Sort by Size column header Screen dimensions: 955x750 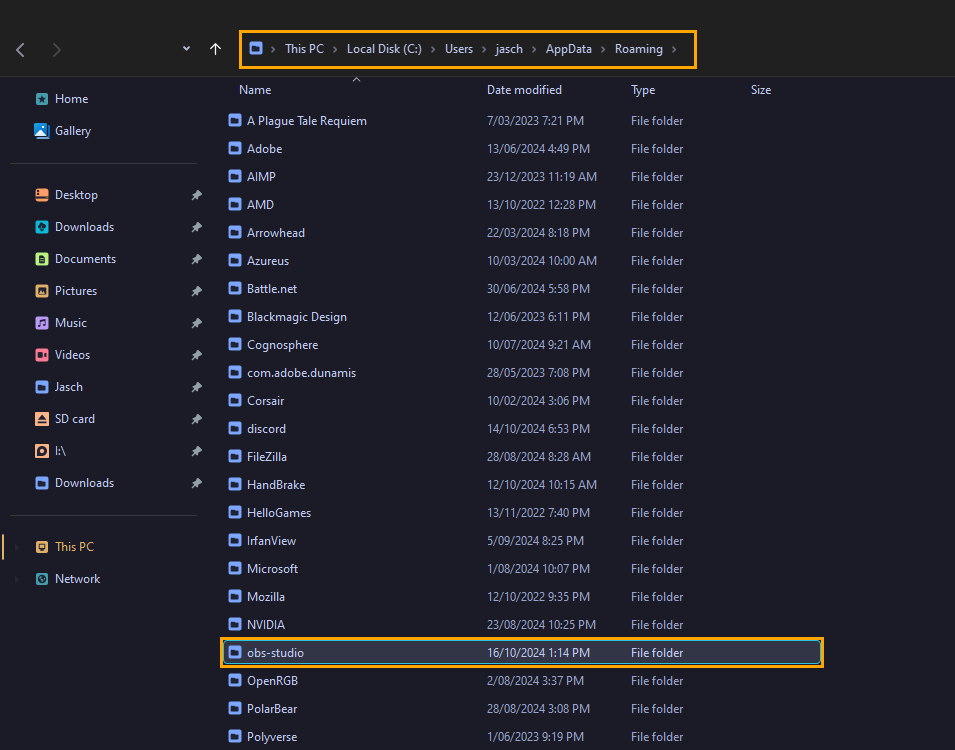761,90
